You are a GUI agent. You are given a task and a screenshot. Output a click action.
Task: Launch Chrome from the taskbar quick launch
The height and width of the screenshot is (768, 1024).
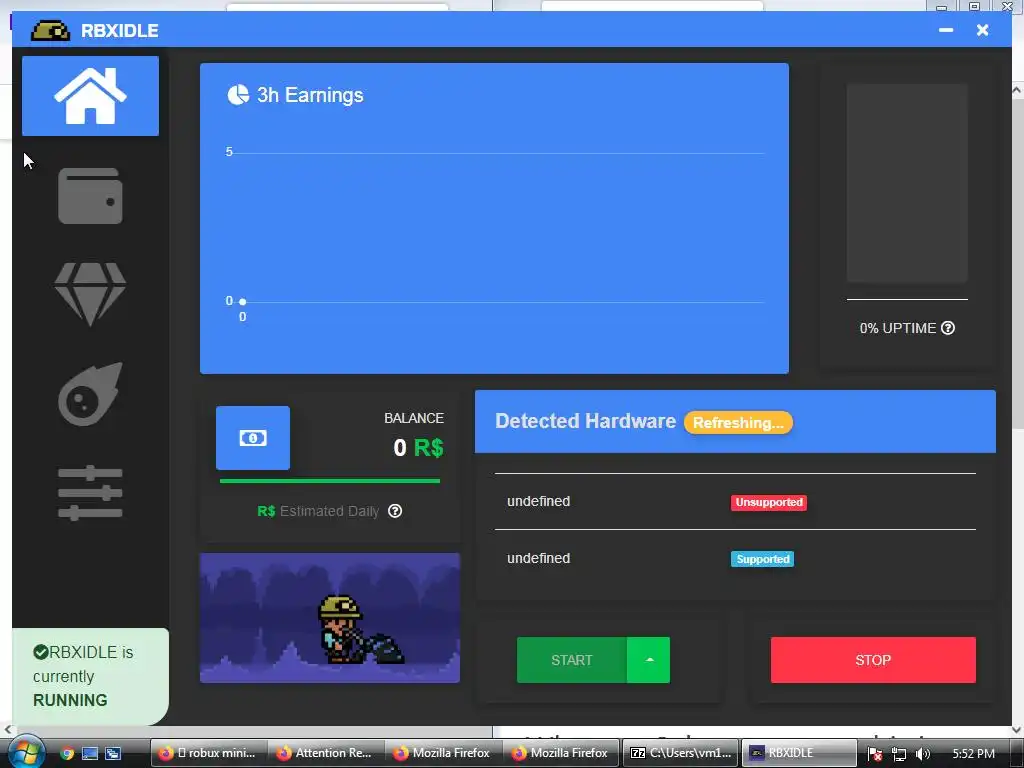pyautogui.click(x=67, y=753)
